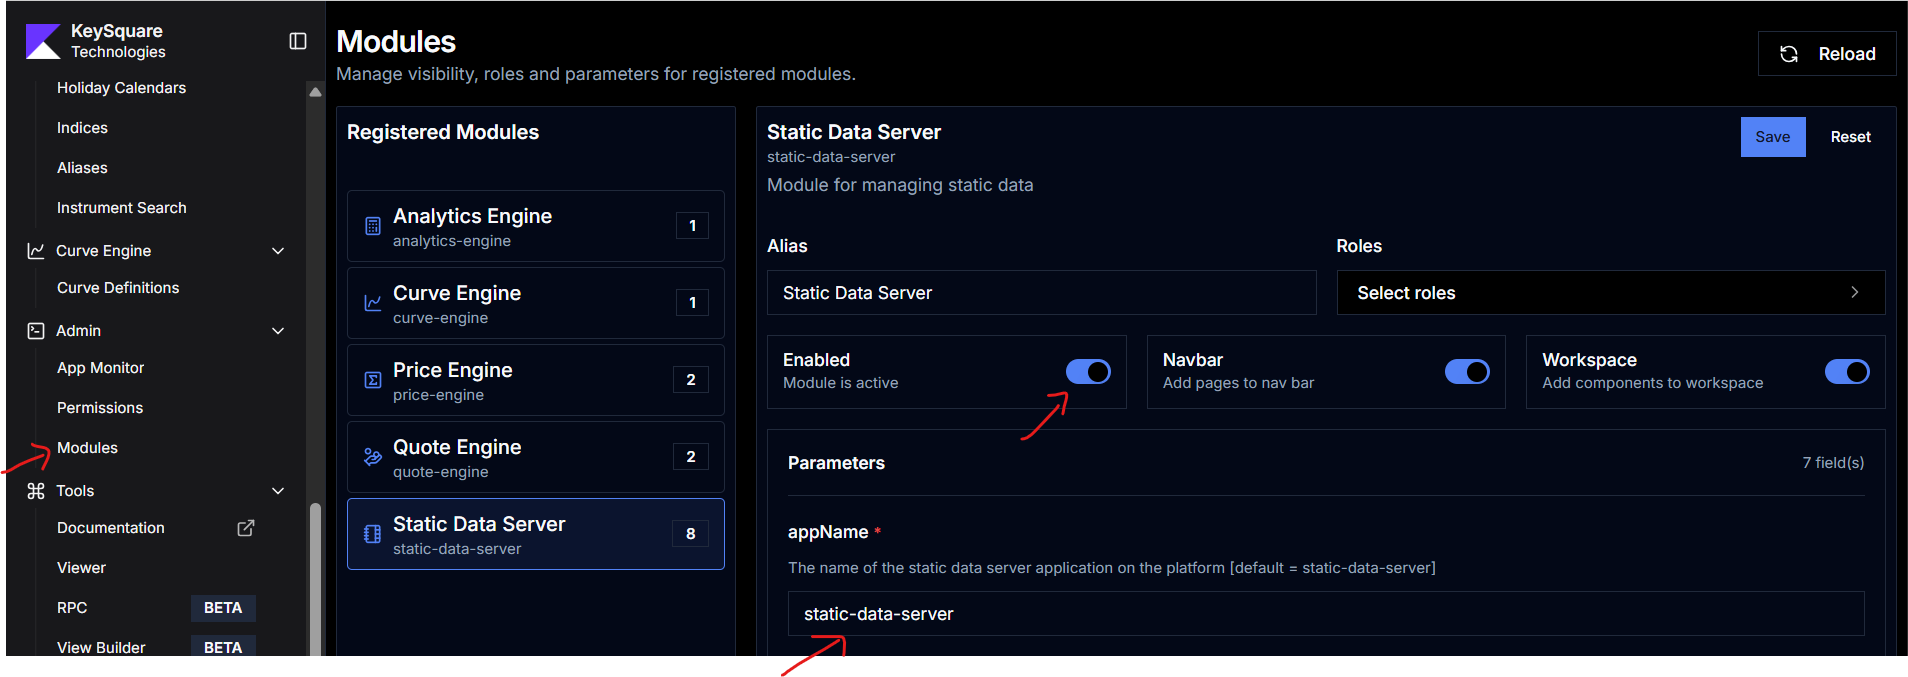Image resolution: width=1908 pixels, height=677 pixels.
Task: Open View Builder tool in sidebar
Action: (x=101, y=647)
